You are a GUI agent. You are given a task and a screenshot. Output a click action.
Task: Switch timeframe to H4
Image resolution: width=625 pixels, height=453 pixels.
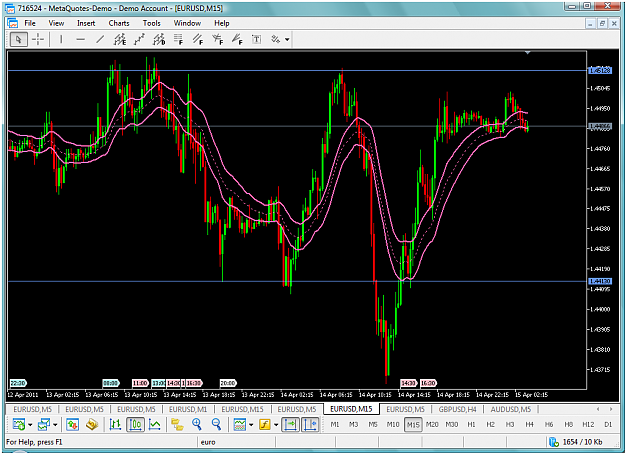[529, 424]
